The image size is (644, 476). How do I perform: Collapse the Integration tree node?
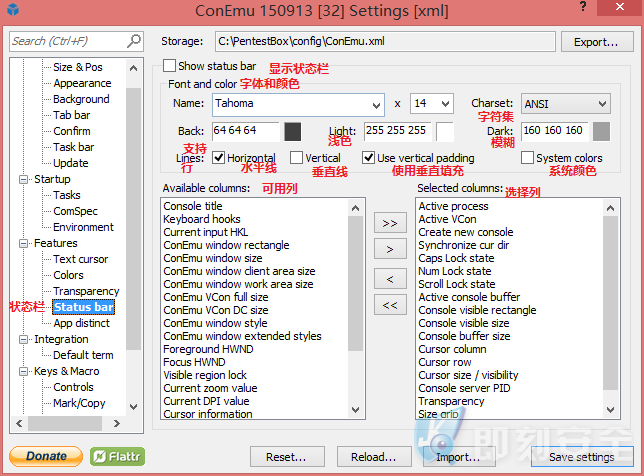point(24,340)
